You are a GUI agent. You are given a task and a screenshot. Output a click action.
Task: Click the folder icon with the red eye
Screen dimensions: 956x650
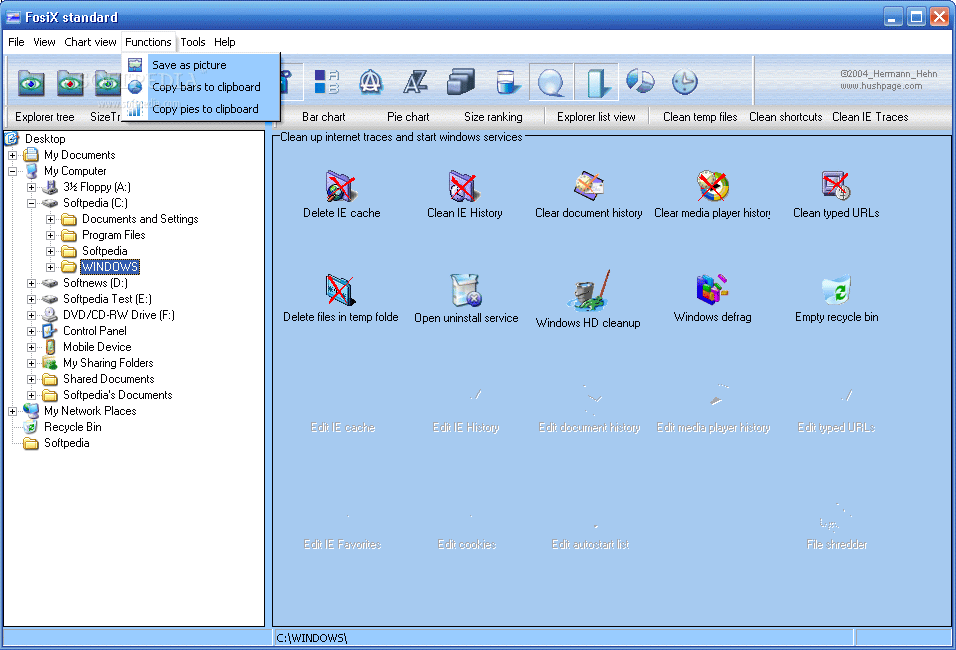(x=70, y=82)
